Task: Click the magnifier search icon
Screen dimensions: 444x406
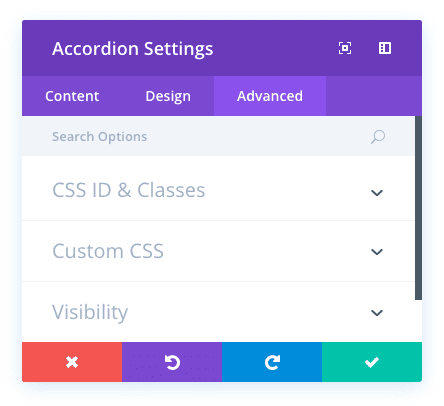Action: tap(378, 137)
